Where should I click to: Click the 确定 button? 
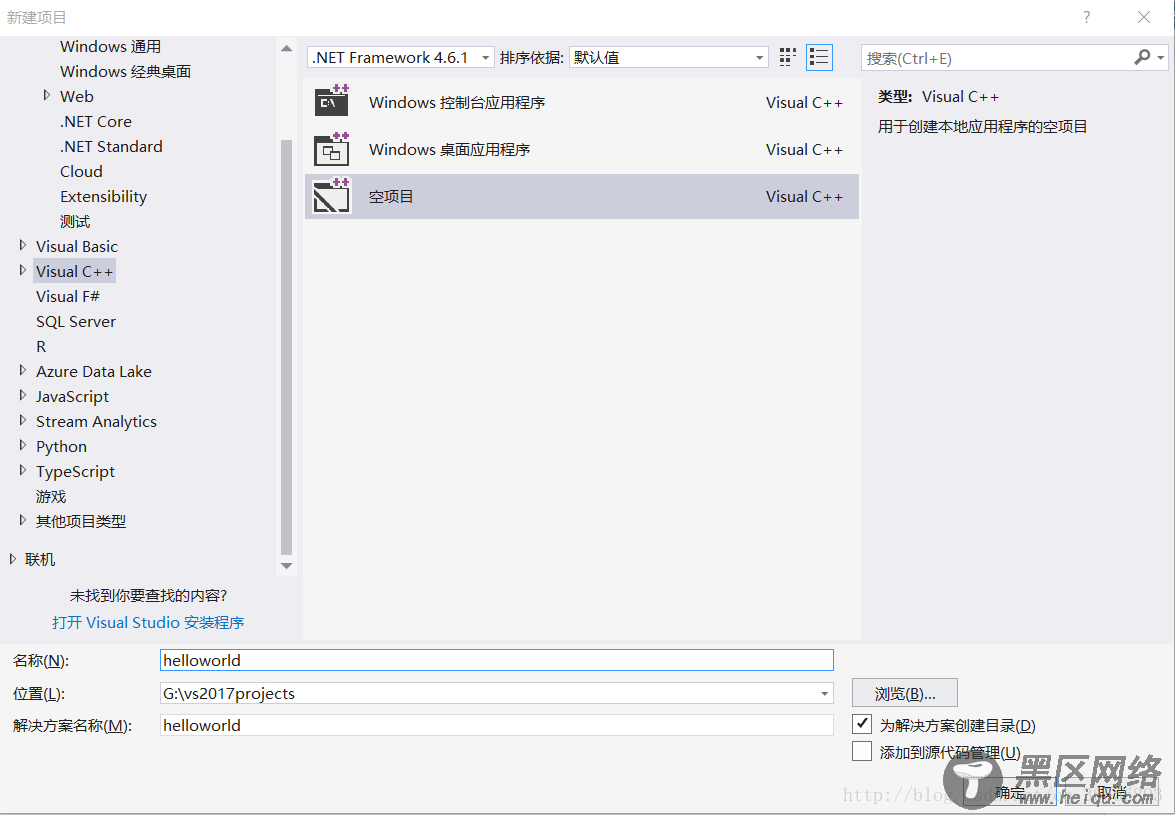coord(1009,792)
